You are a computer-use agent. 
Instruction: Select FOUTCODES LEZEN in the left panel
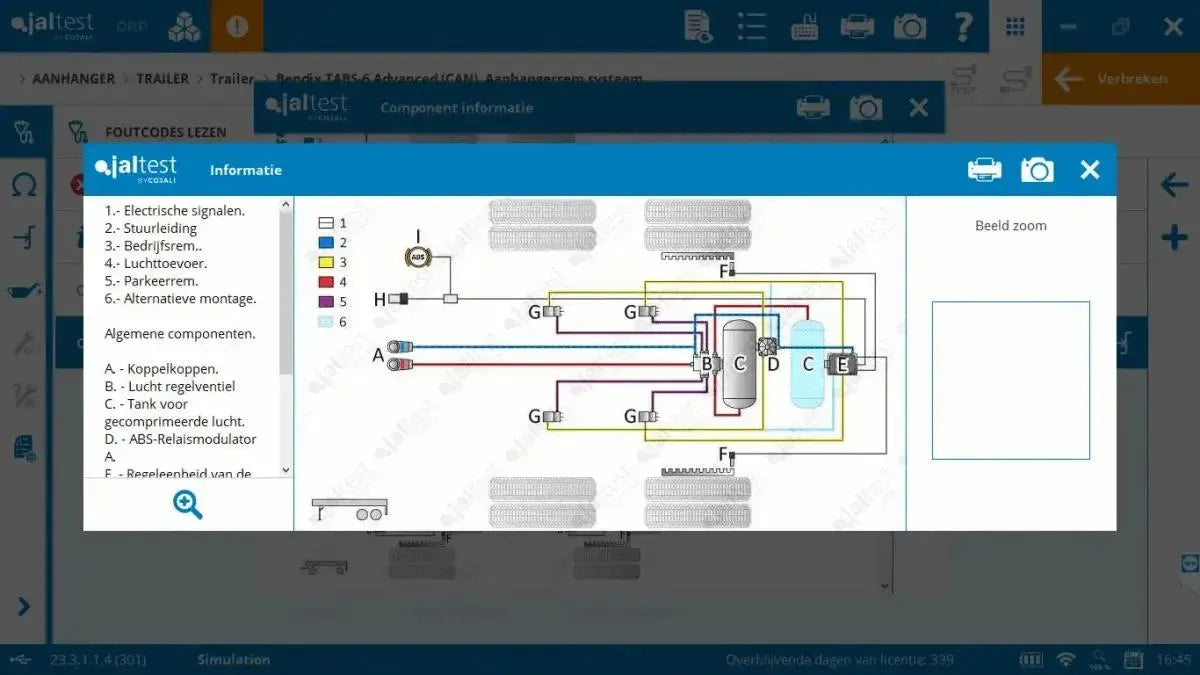[x=166, y=131]
